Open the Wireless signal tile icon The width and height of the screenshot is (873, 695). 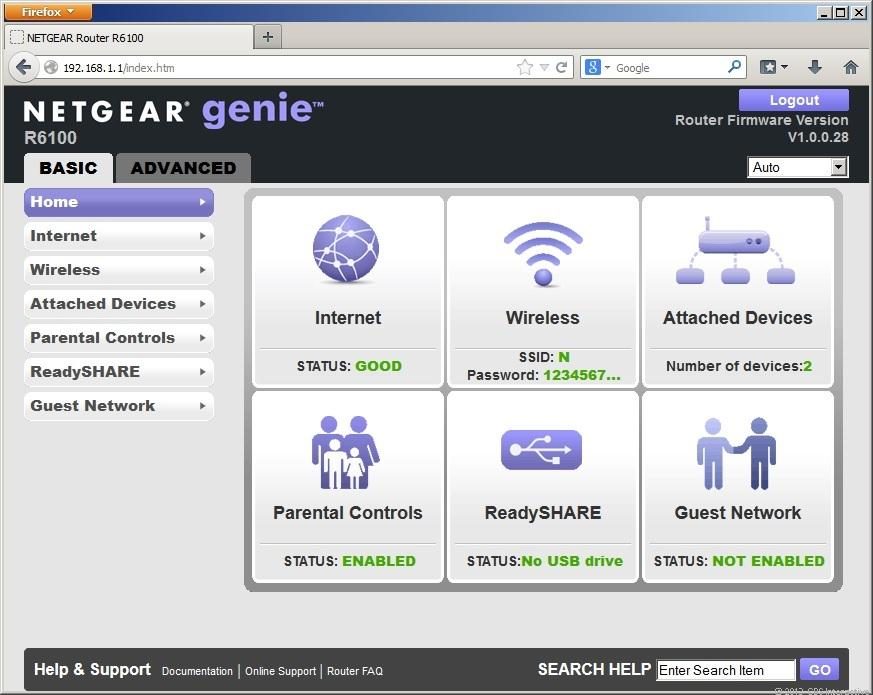click(x=543, y=253)
